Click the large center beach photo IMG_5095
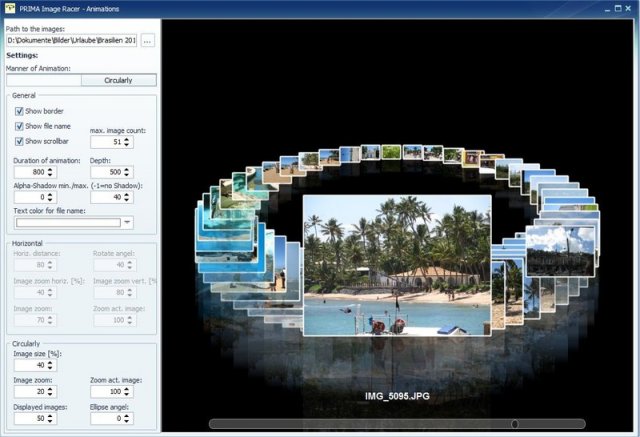The image size is (640, 437). (397, 265)
